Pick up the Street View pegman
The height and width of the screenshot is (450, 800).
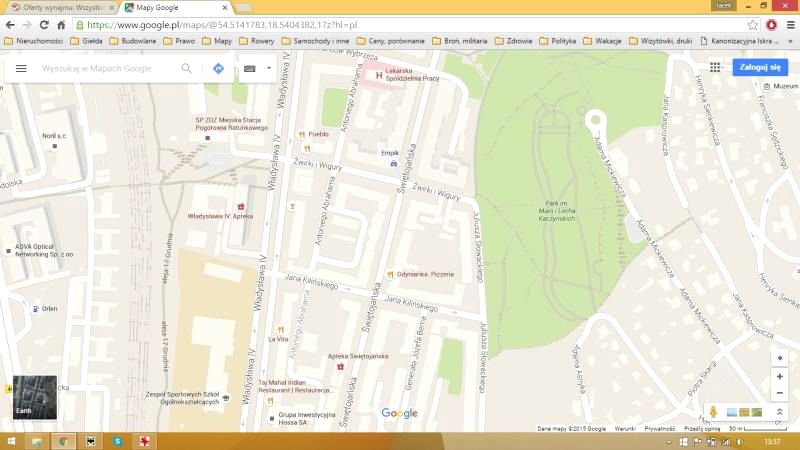tap(714, 412)
